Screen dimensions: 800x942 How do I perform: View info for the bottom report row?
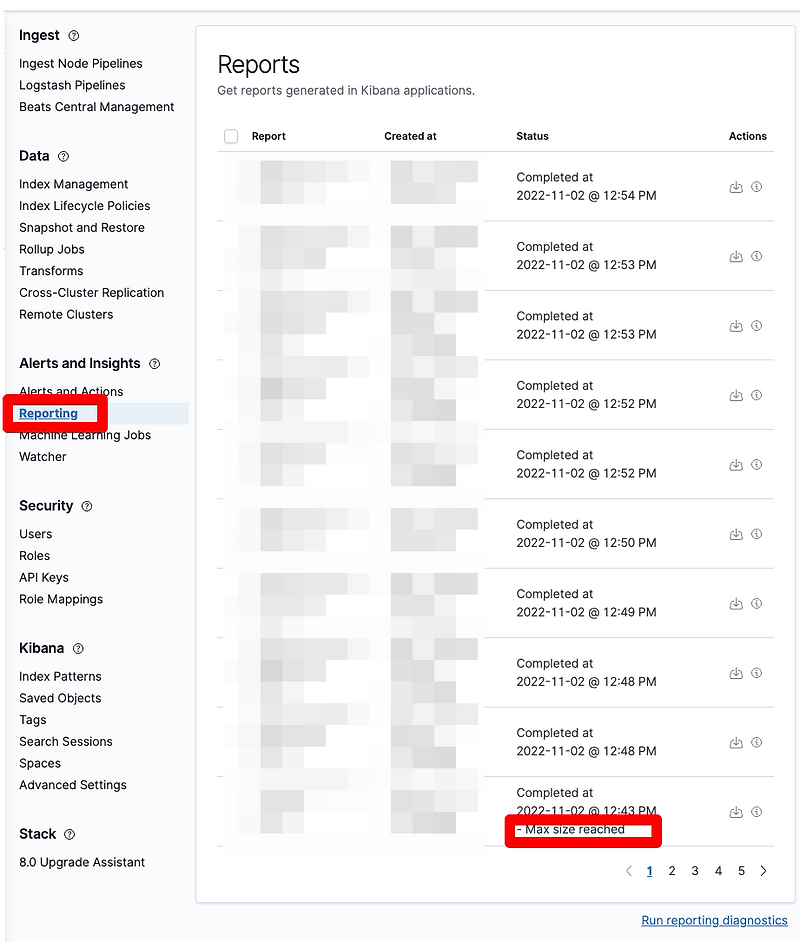pyautogui.click(x=757, y=812)
